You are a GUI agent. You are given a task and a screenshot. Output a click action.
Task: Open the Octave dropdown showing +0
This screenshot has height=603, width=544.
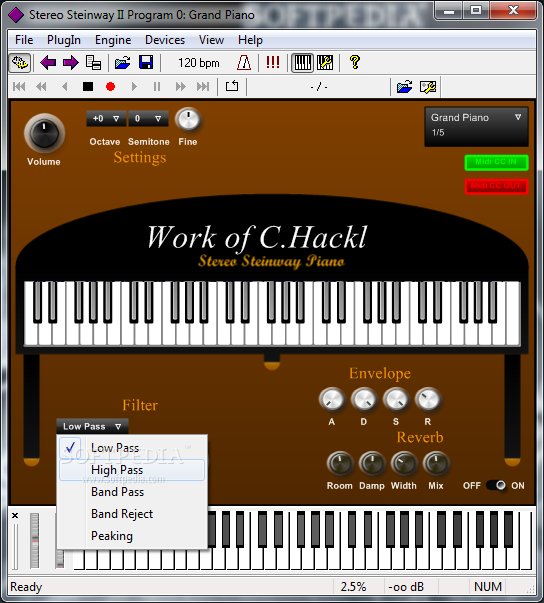click(x=106, y=118)
